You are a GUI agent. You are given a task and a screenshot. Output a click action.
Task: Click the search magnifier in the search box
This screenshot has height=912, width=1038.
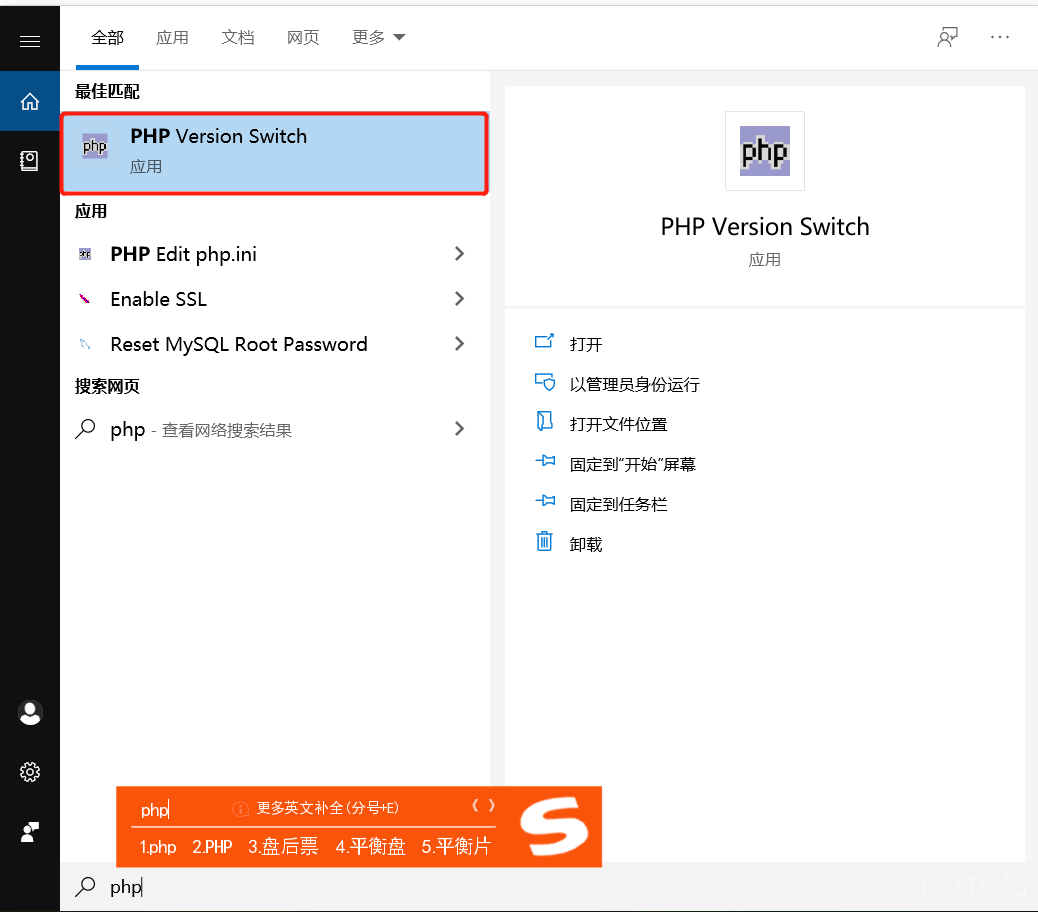85,886
